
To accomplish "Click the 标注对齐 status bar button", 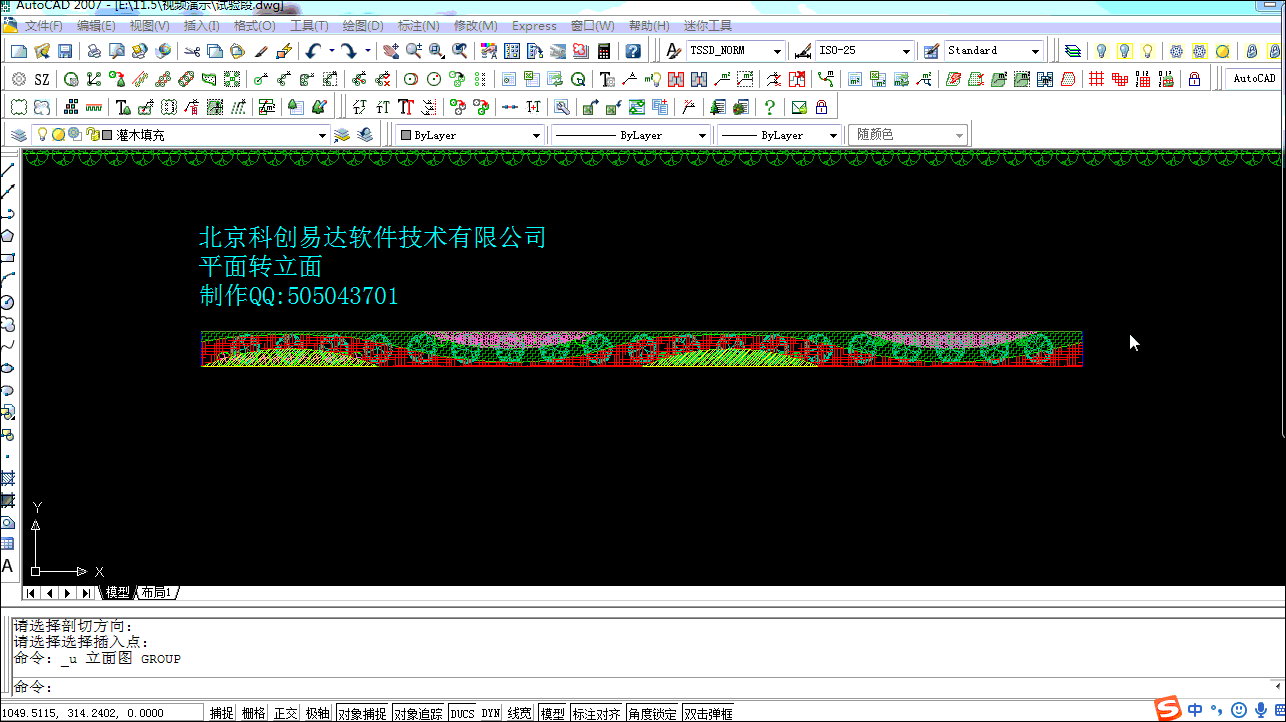I will [x=596, y=713].
